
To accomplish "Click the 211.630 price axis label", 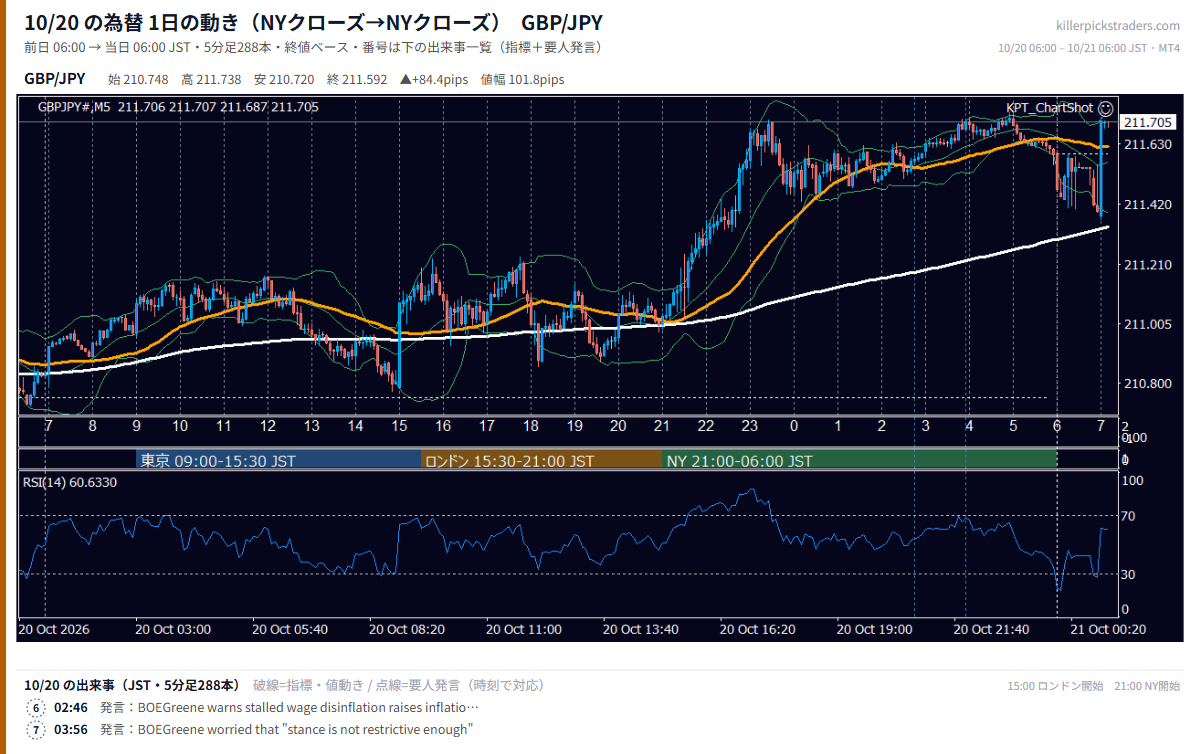I will [1147, 145].
